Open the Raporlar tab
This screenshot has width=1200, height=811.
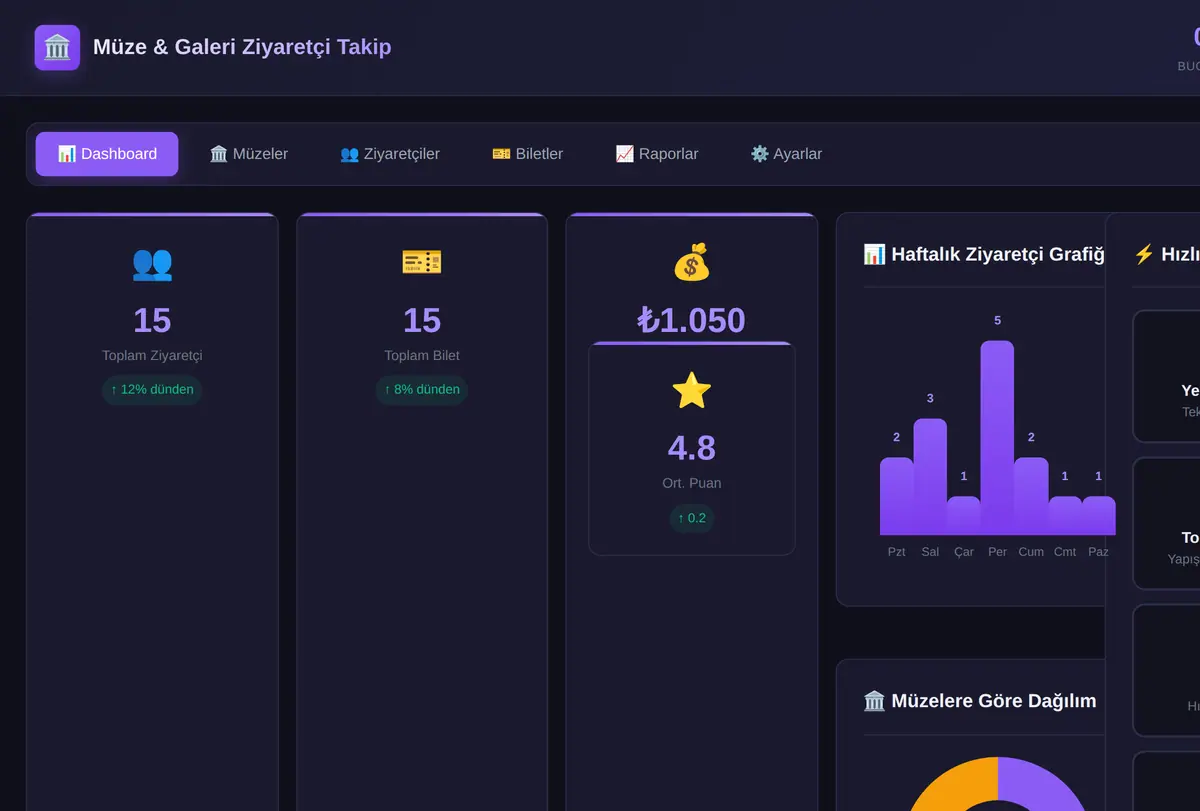pyautogui.click(x=657, y=154)
